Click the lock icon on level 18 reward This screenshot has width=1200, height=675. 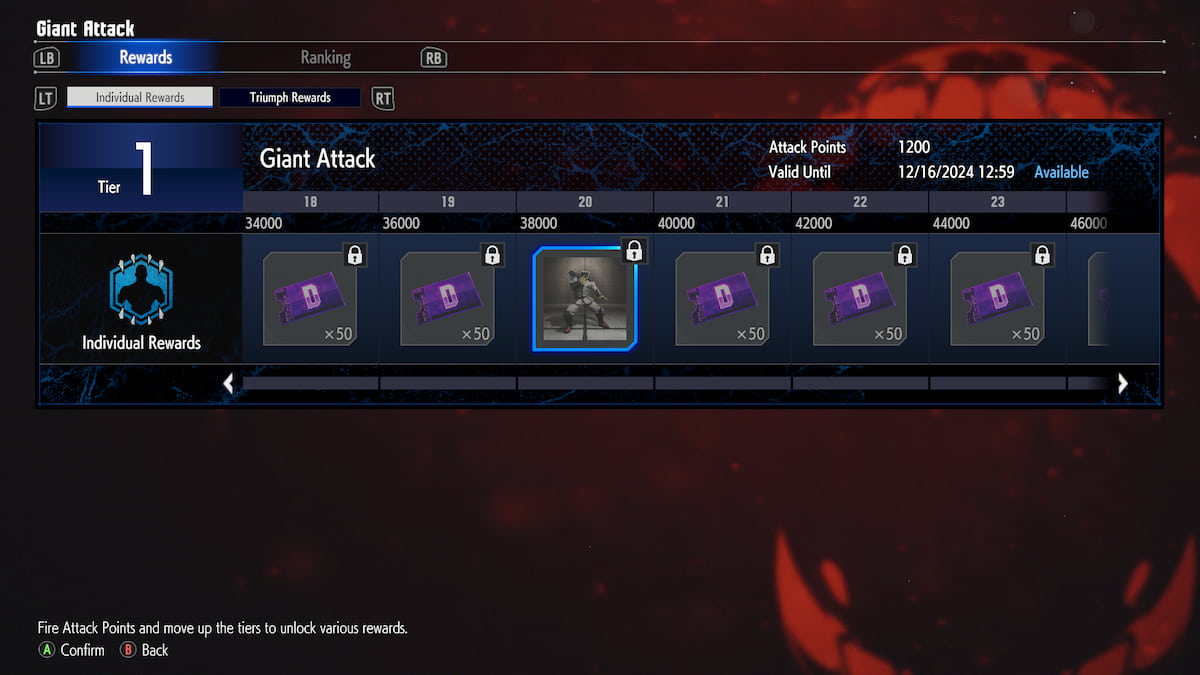pos(354,255)
